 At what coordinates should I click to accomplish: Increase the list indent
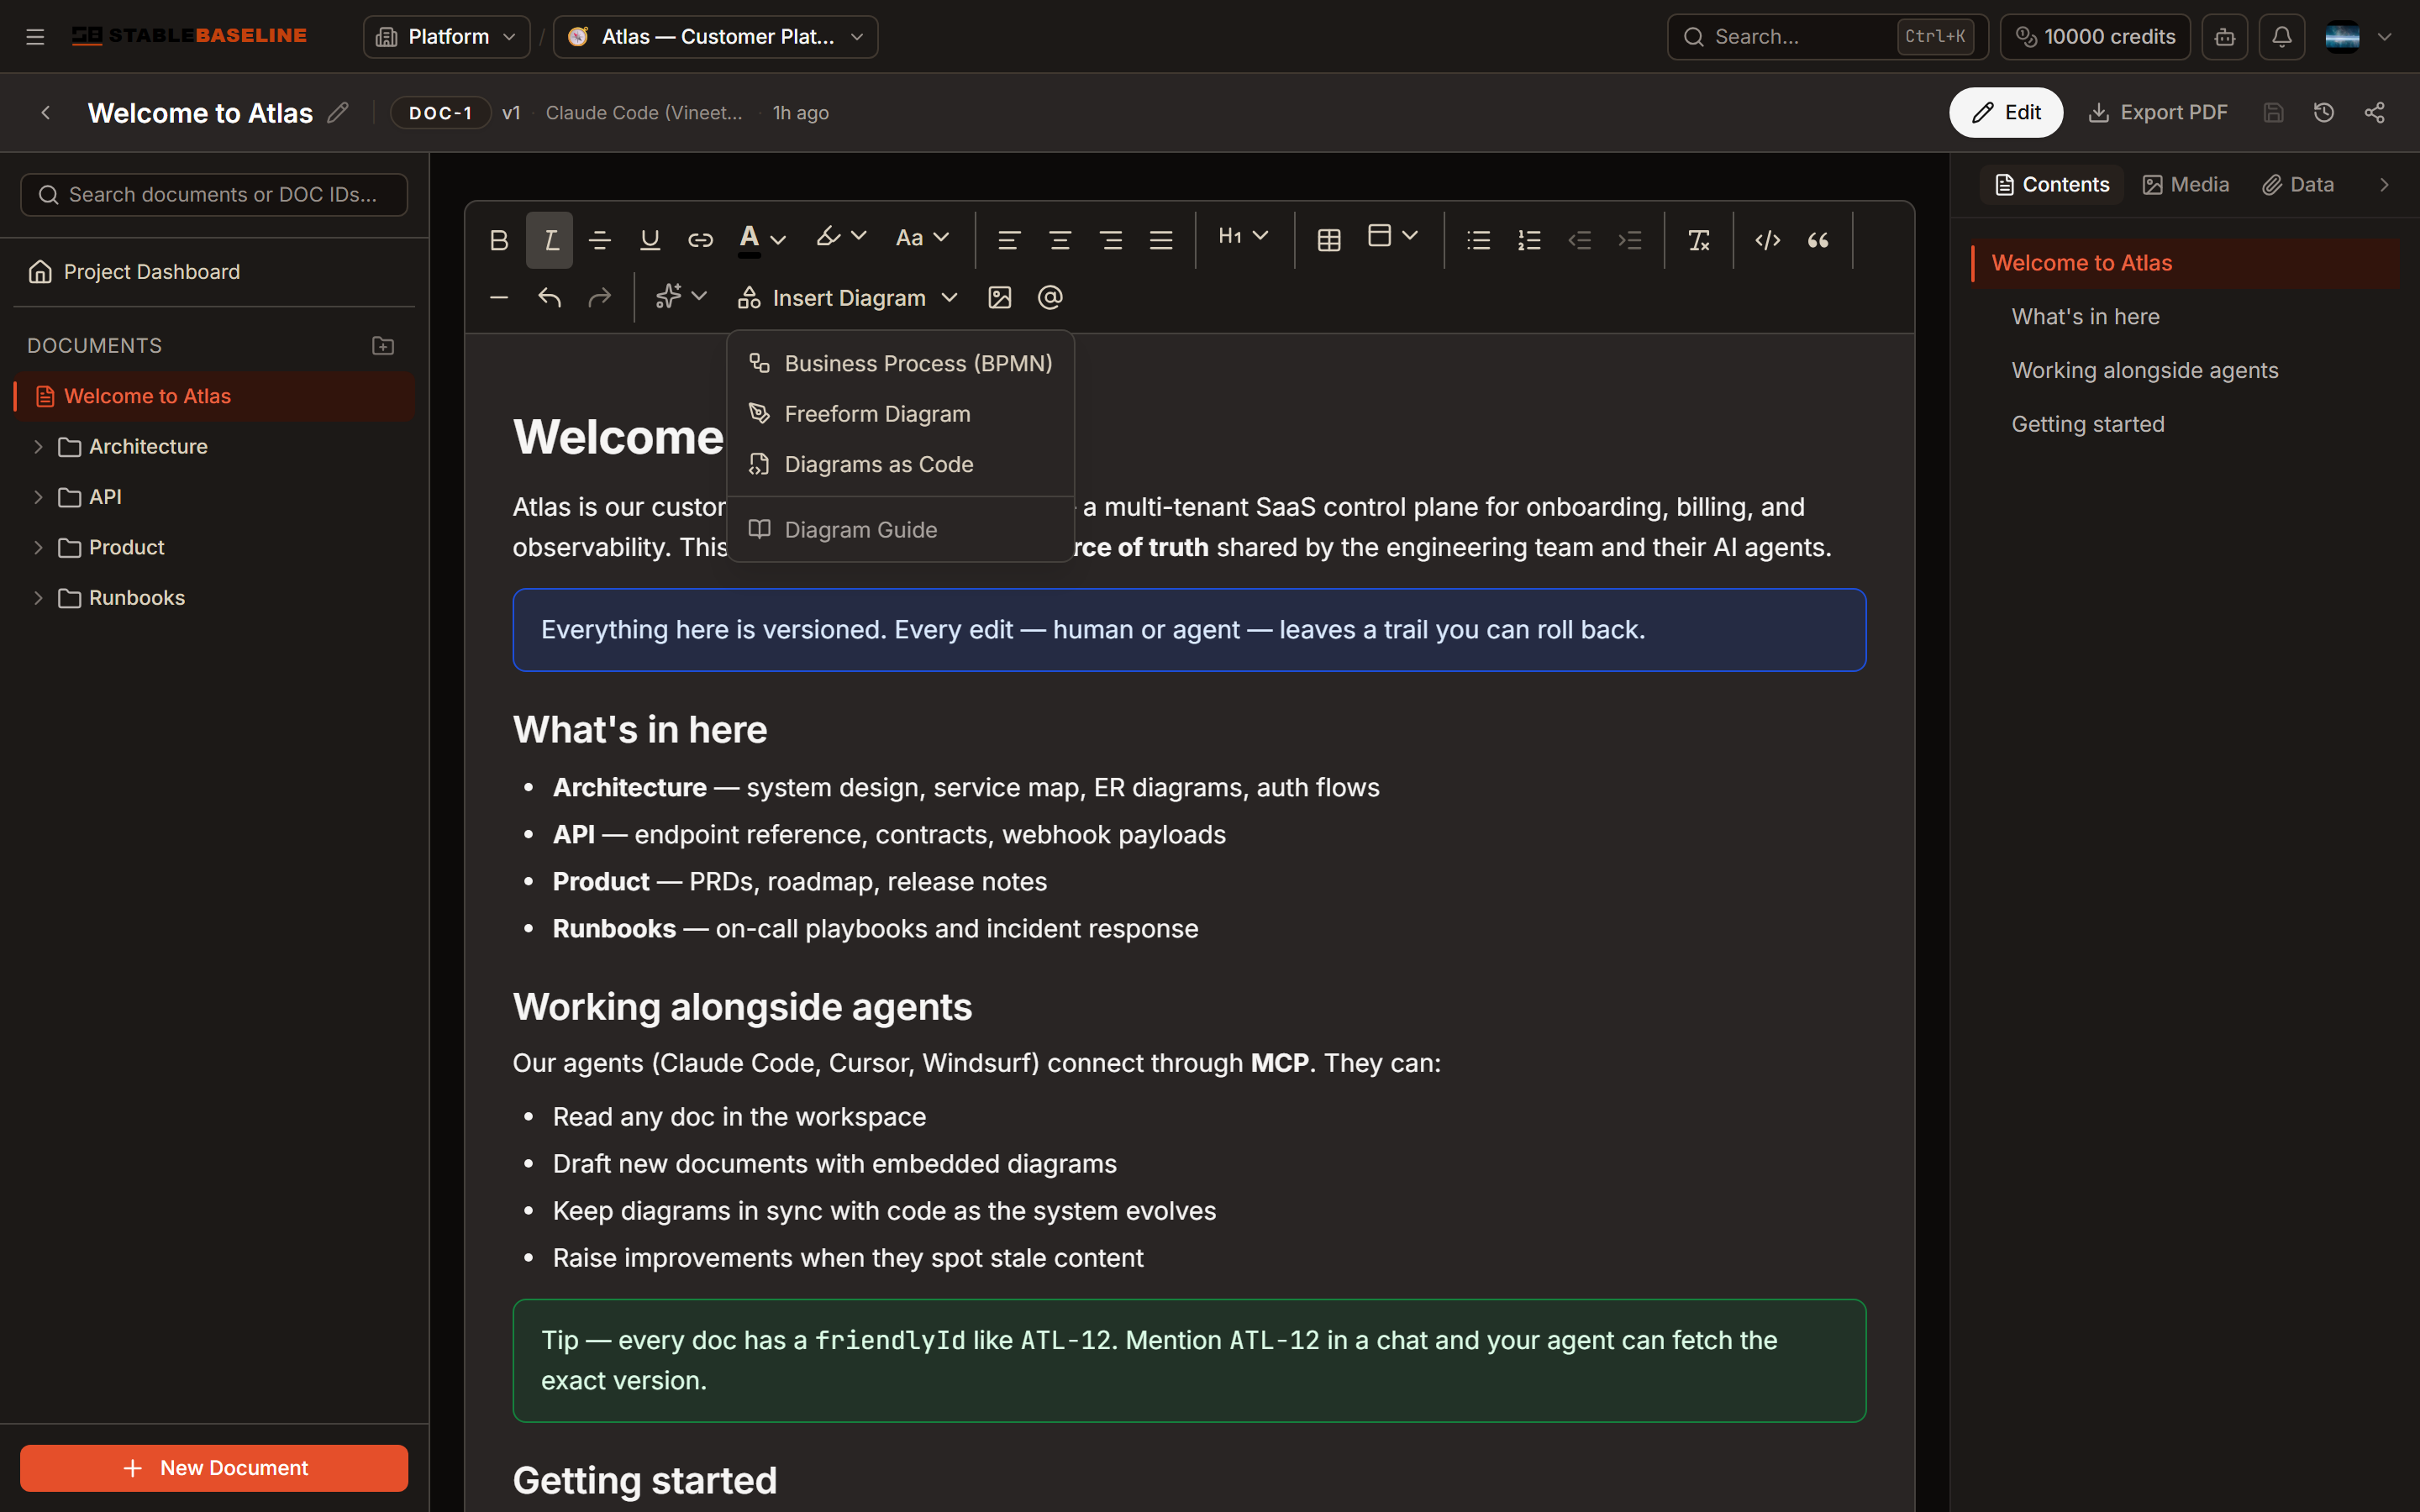1630,240
